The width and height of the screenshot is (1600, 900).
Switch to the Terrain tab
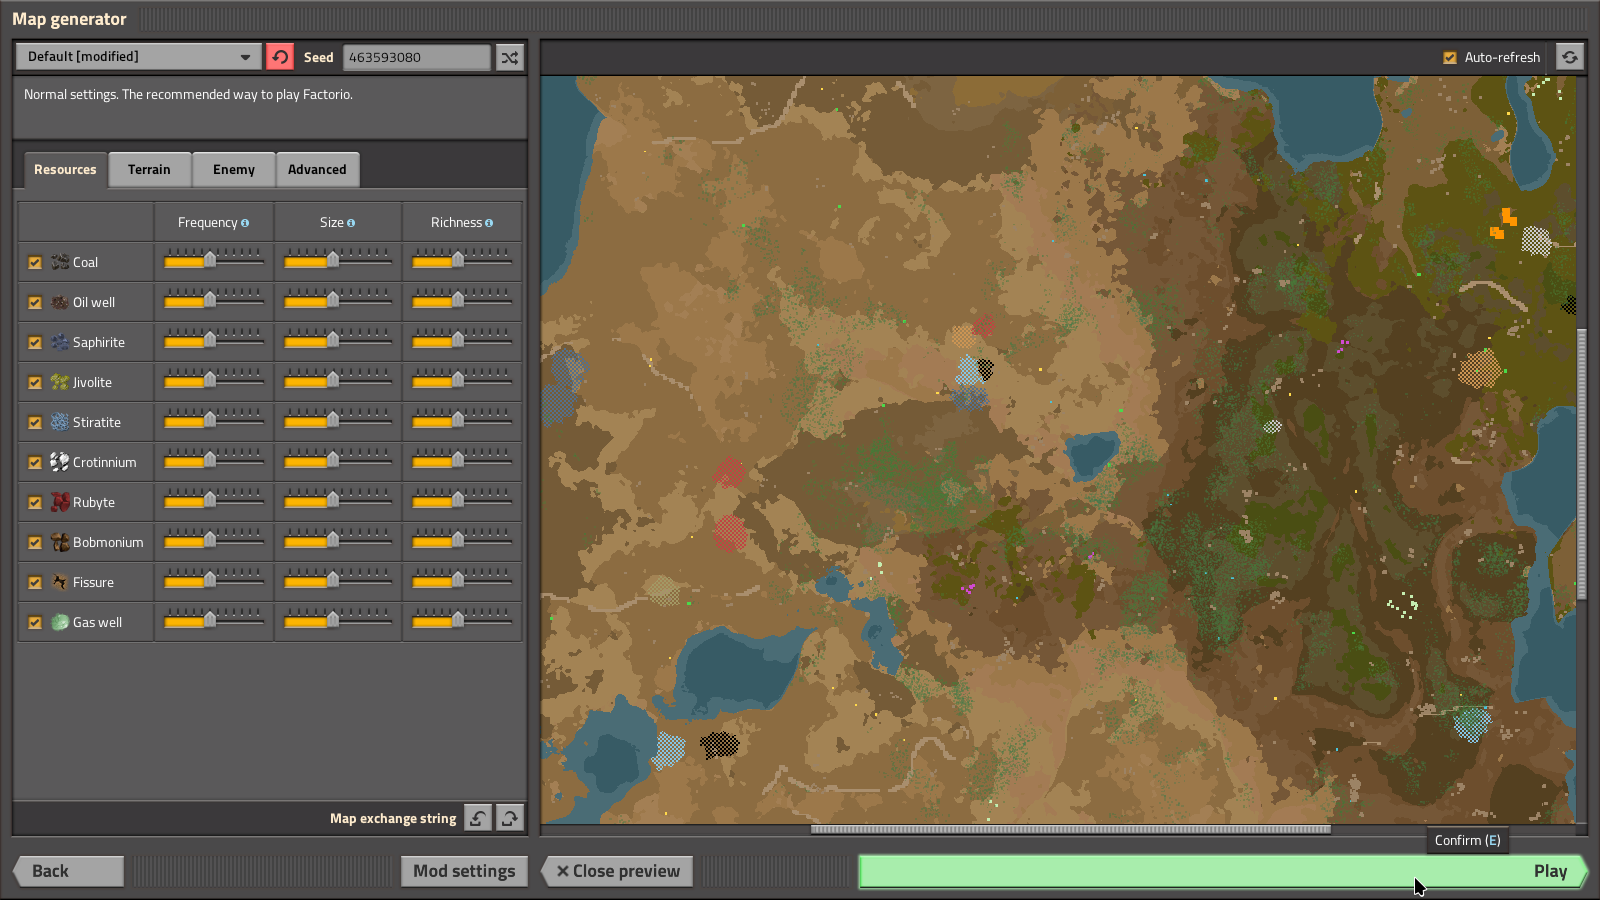tap(150, 169)
